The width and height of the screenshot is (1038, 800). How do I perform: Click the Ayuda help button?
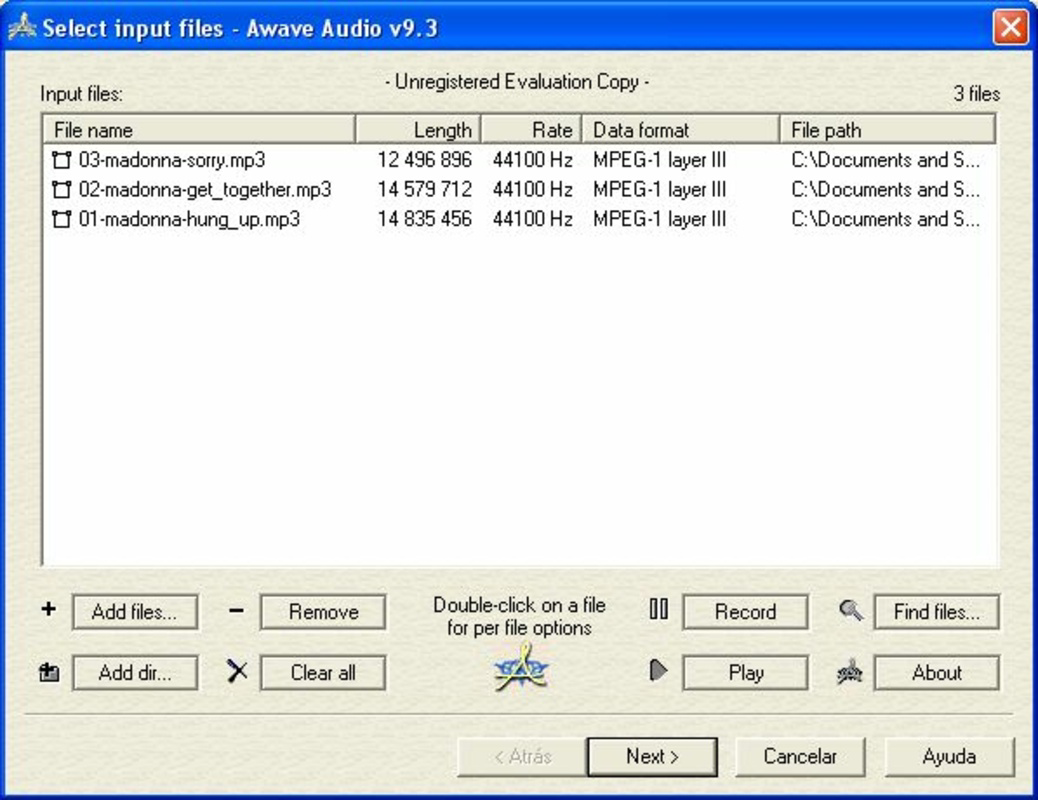(x=949, y=756)
